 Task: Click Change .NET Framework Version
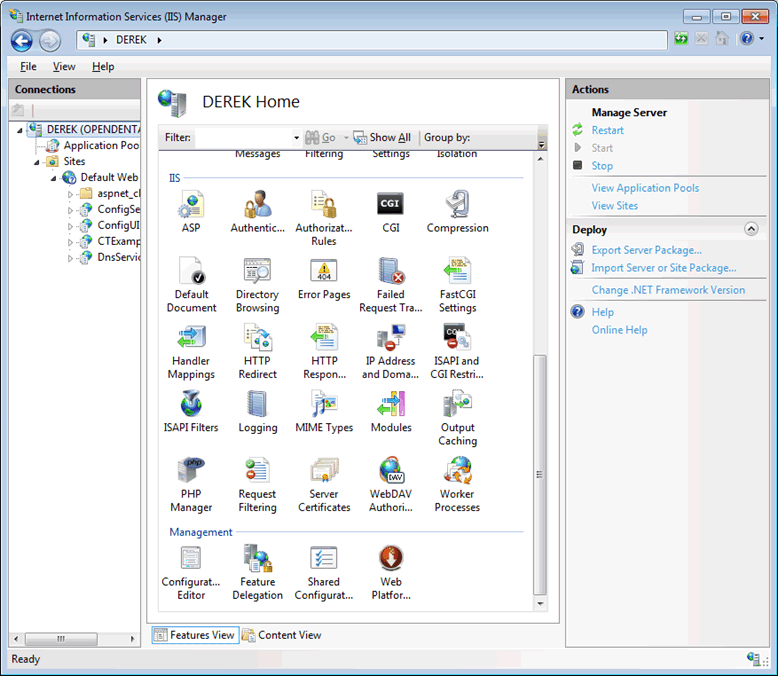(668, 290)
